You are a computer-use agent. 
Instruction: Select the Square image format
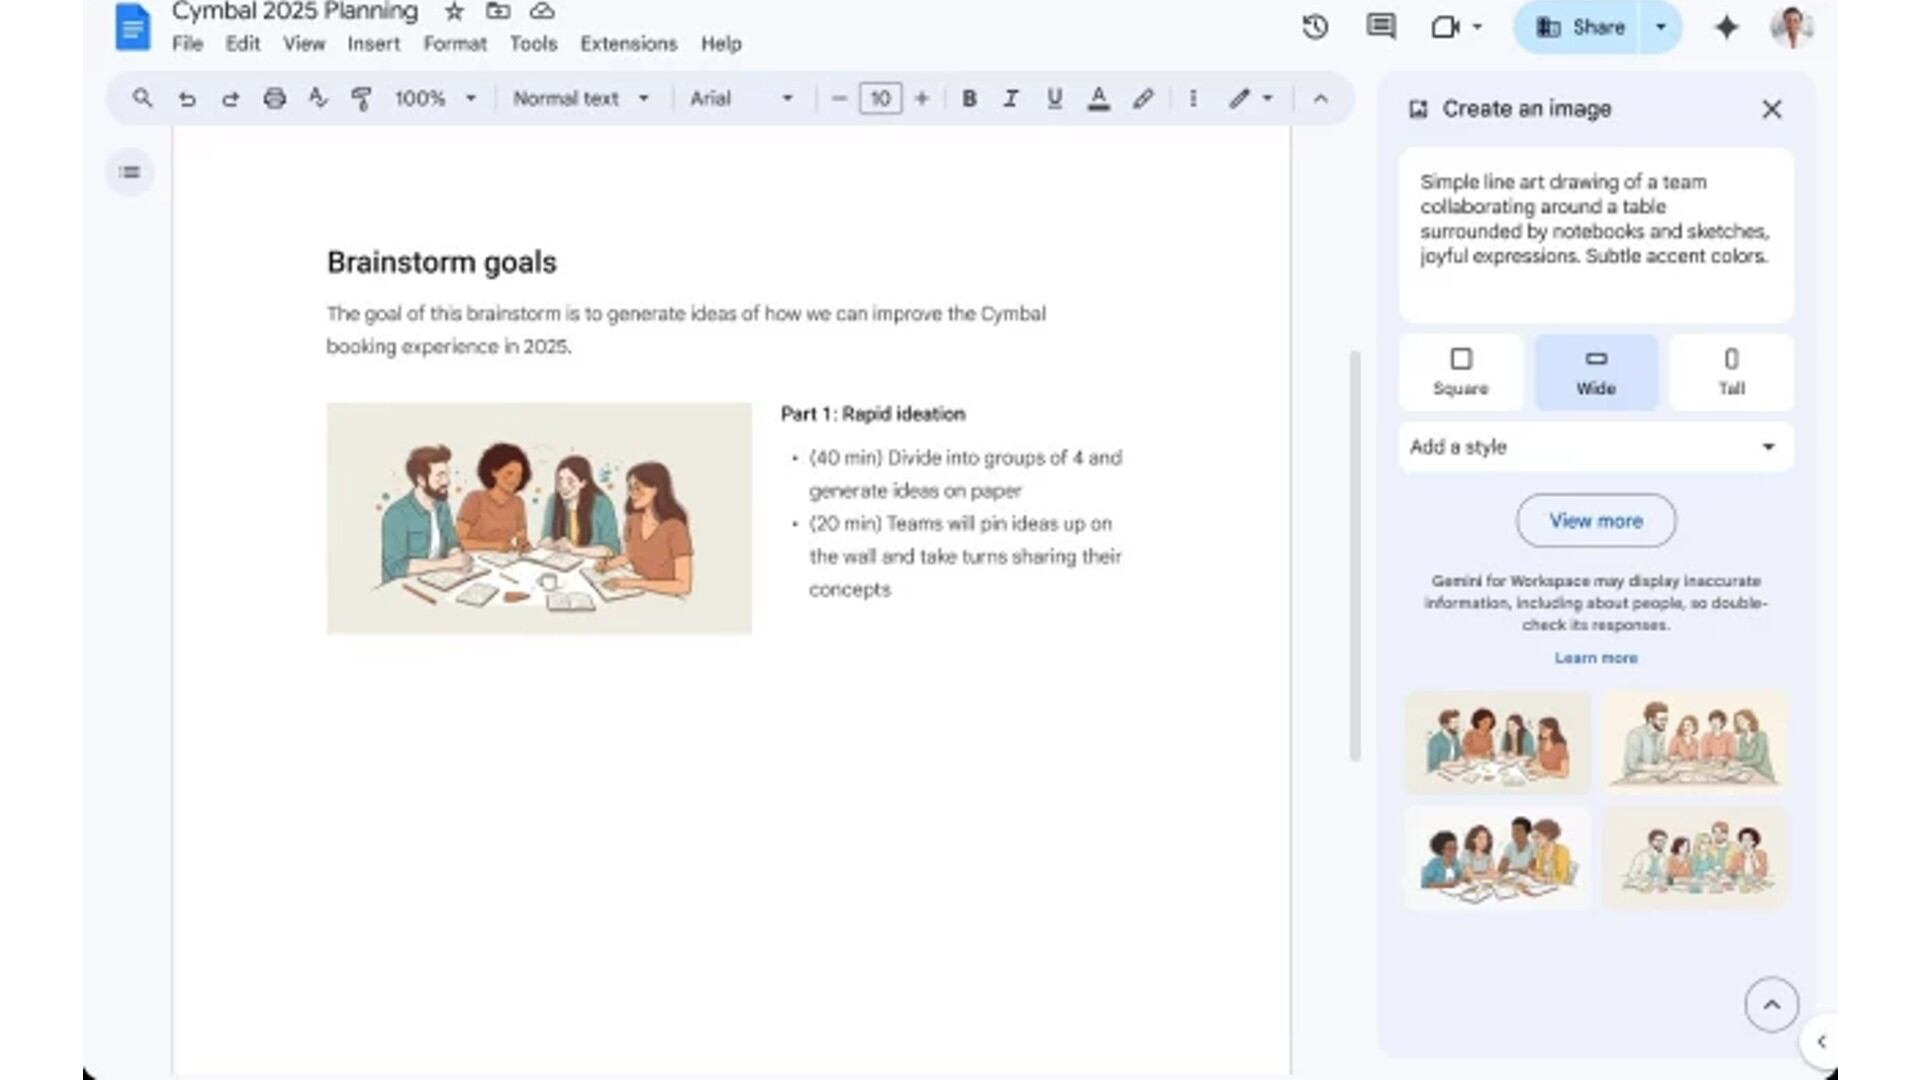(x=1461, y=372)
